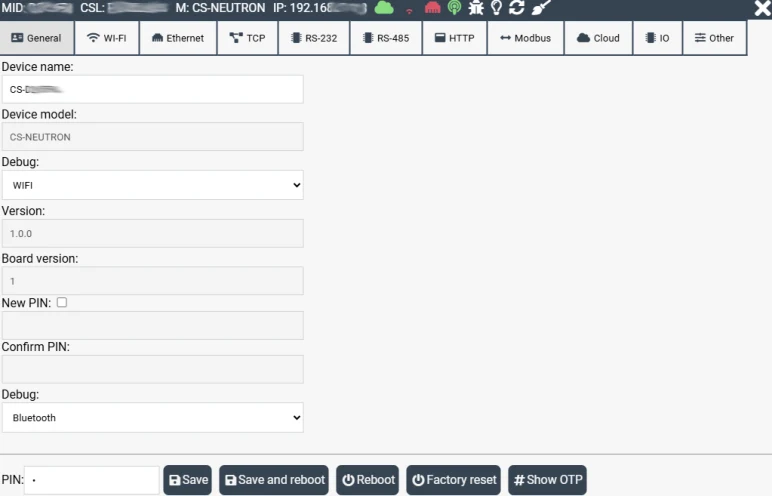Click the broom clean icon
Screen dimensions: 772x496
[541, 8]
